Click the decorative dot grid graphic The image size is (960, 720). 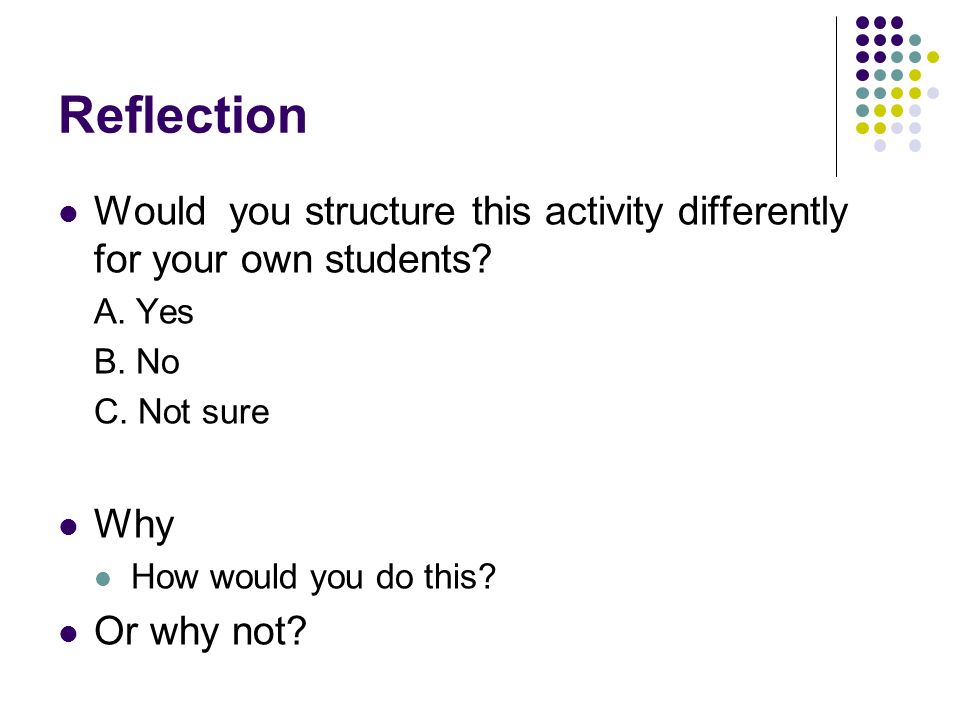897,84
